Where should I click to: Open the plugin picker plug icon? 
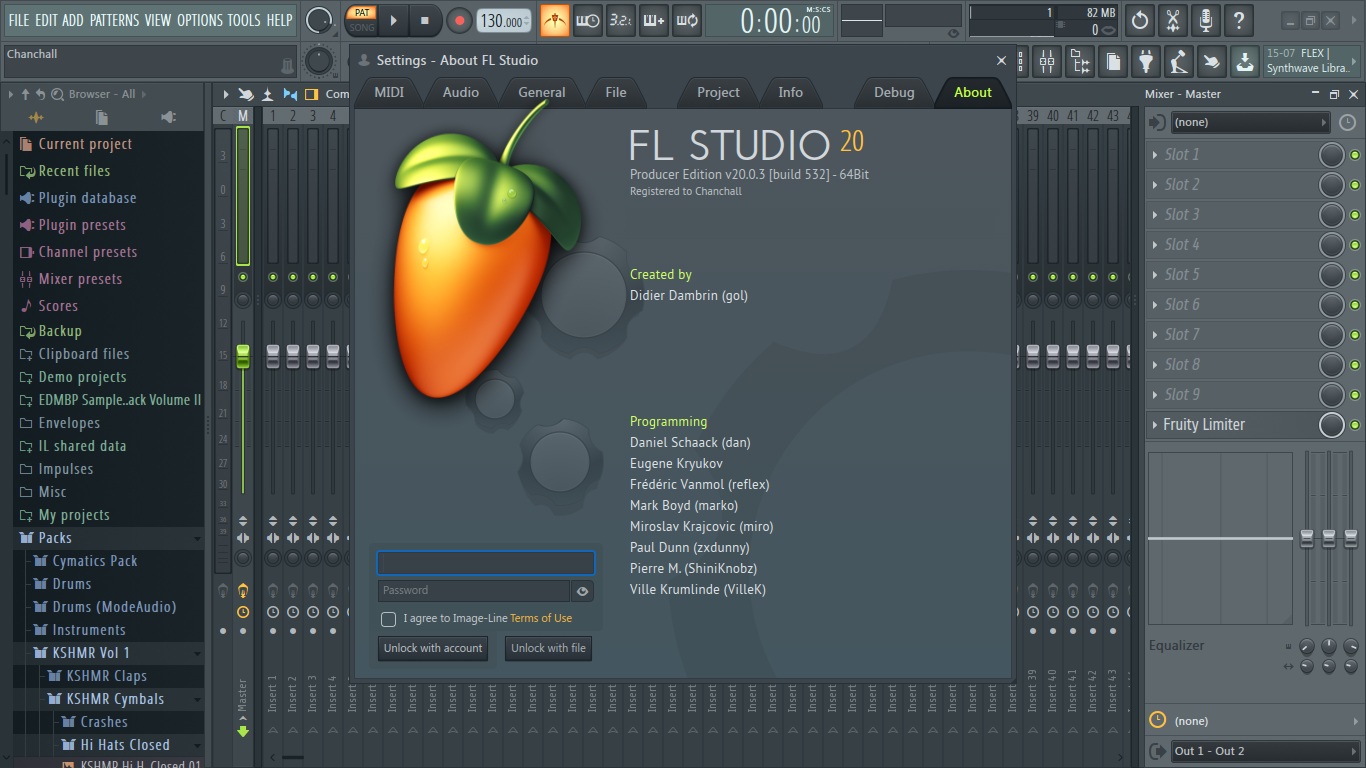1146,62
